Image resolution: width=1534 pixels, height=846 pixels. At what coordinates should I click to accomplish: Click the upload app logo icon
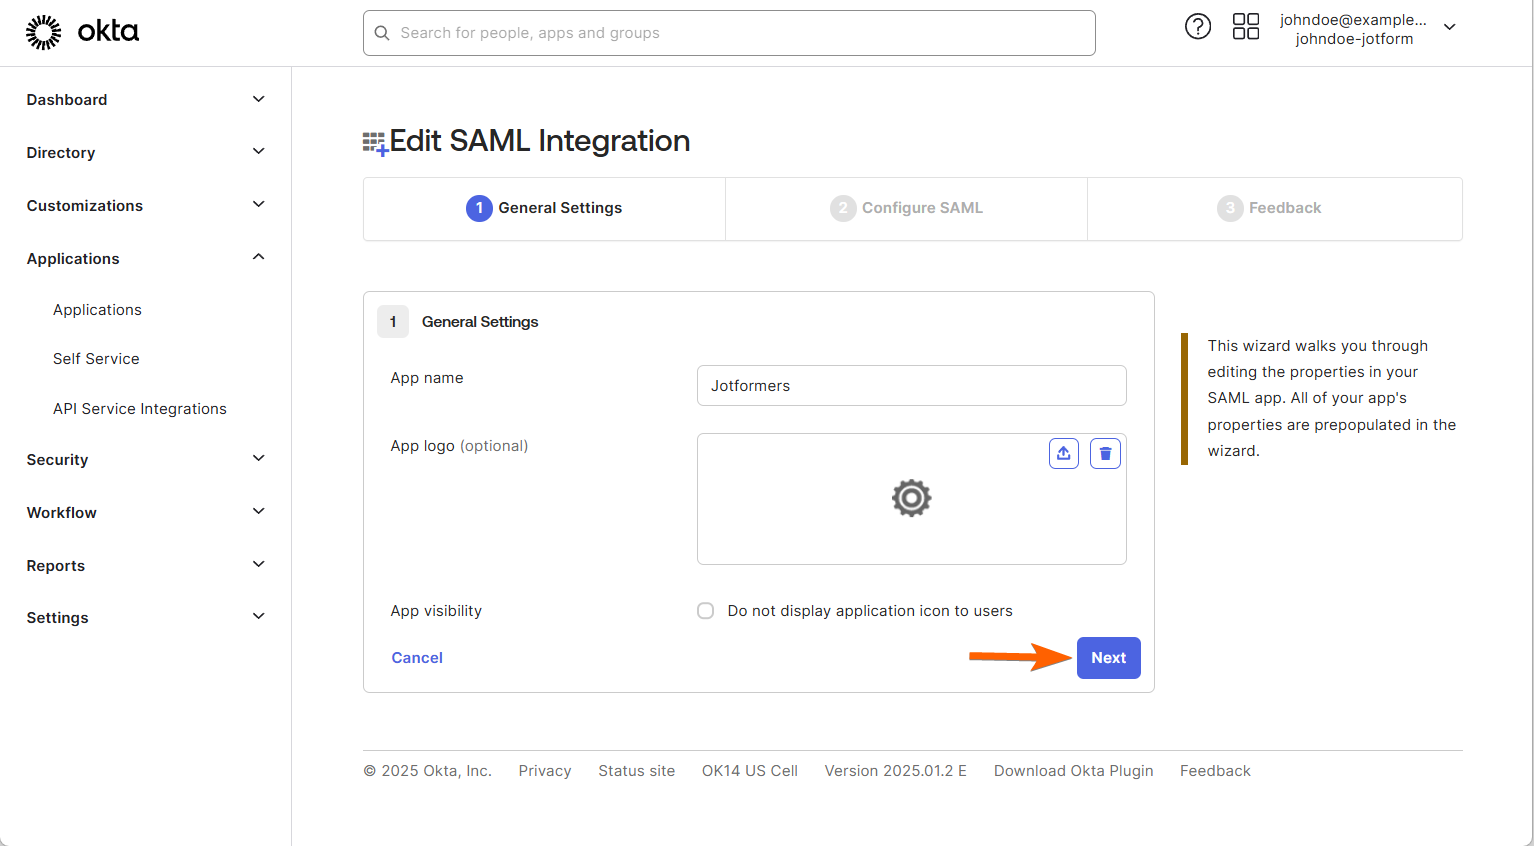[1063, 454]
